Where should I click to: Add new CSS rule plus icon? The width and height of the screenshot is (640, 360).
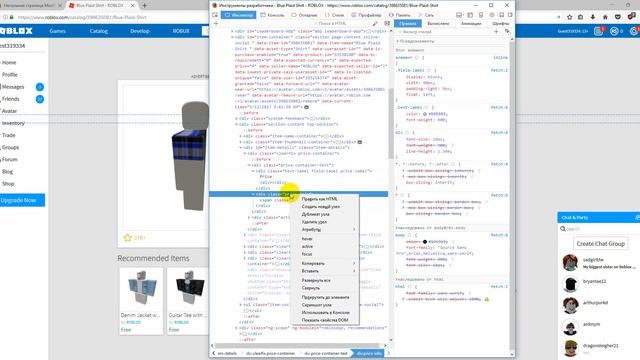point(496,31)
